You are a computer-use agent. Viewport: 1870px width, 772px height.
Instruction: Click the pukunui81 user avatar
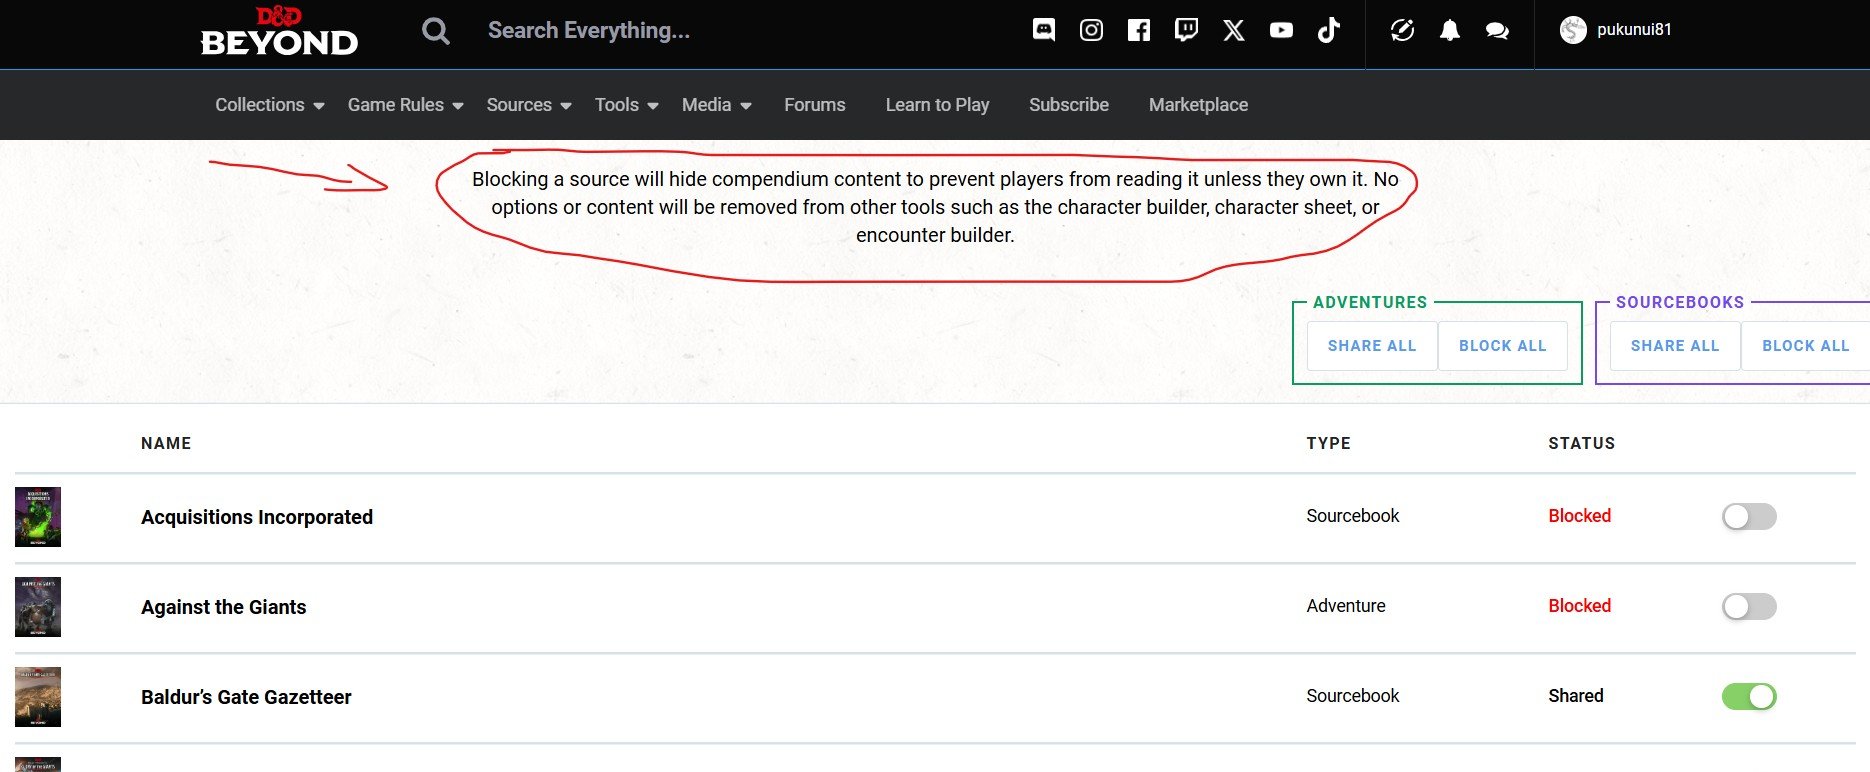click(x=1573, y=30)
